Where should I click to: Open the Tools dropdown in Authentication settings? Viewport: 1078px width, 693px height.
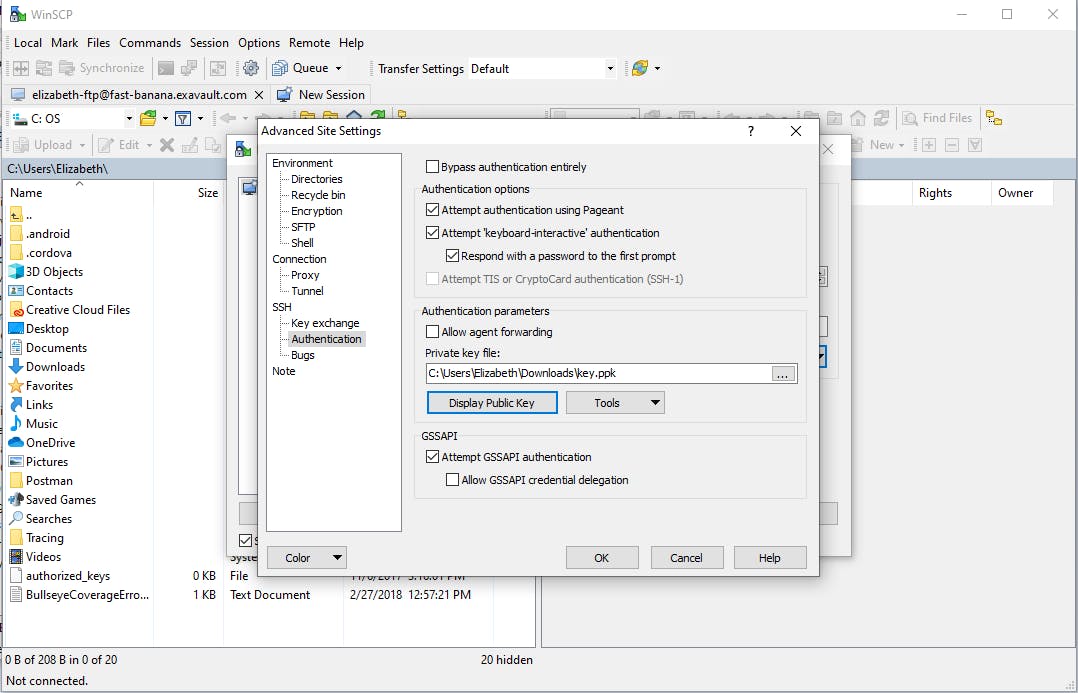click(x=615, y=402)
